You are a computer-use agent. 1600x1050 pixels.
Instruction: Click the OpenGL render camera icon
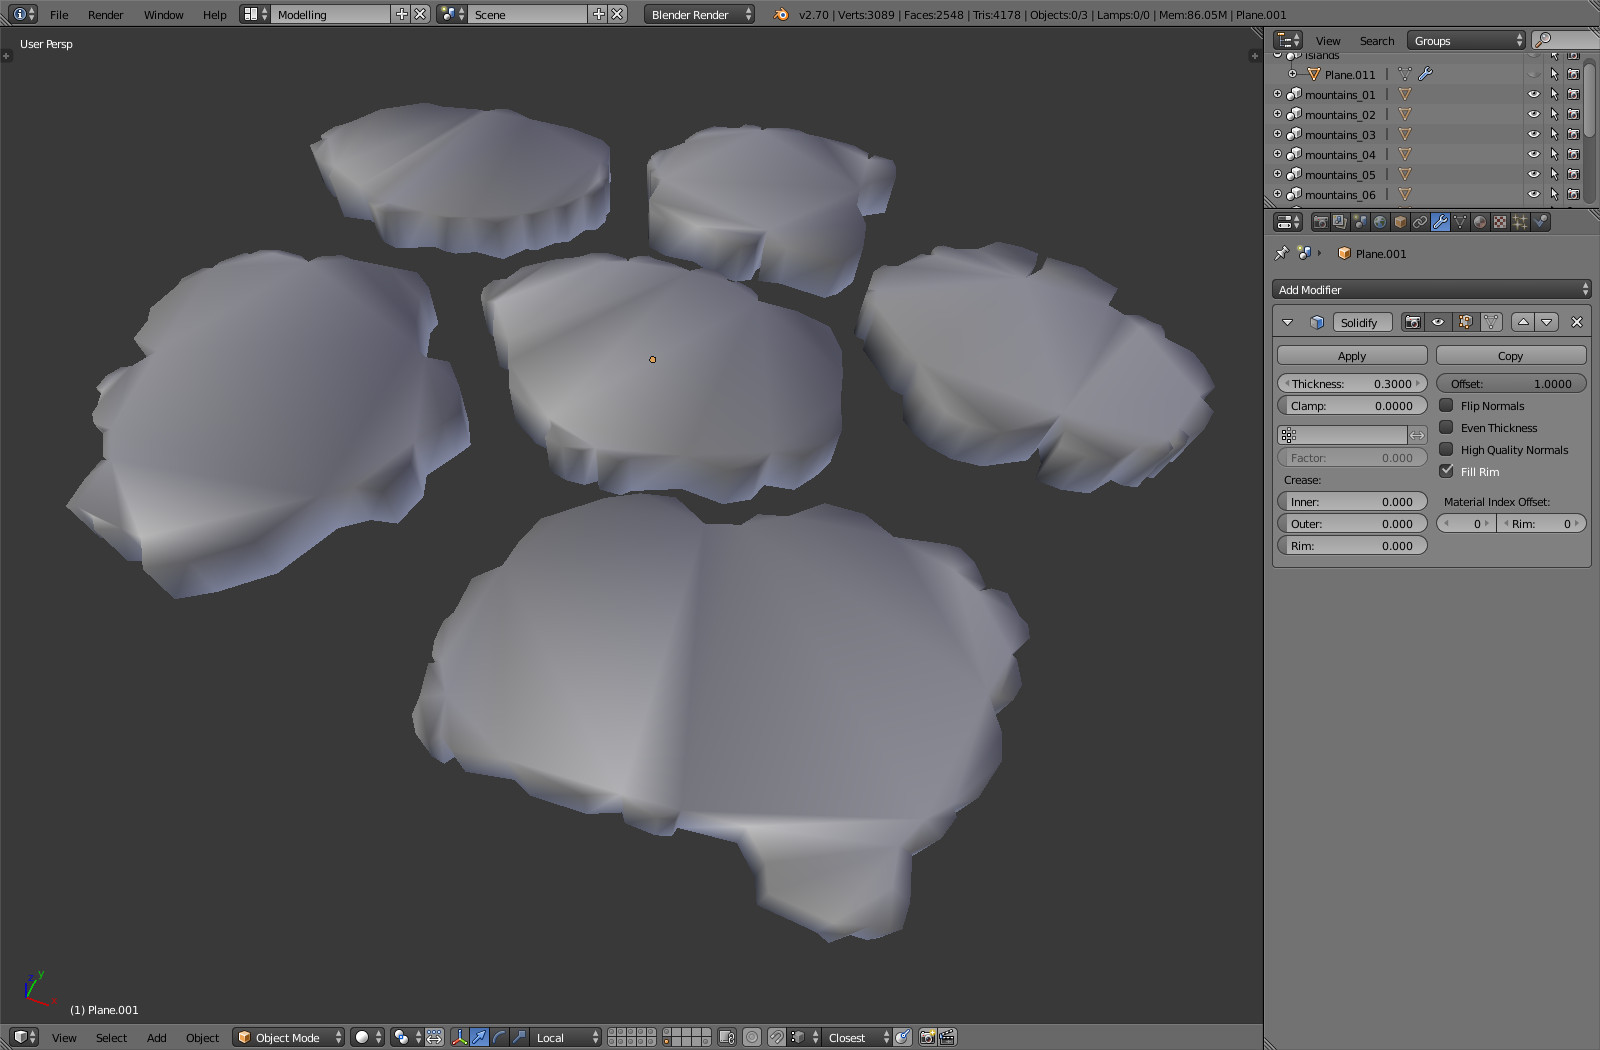[927, 1037]
